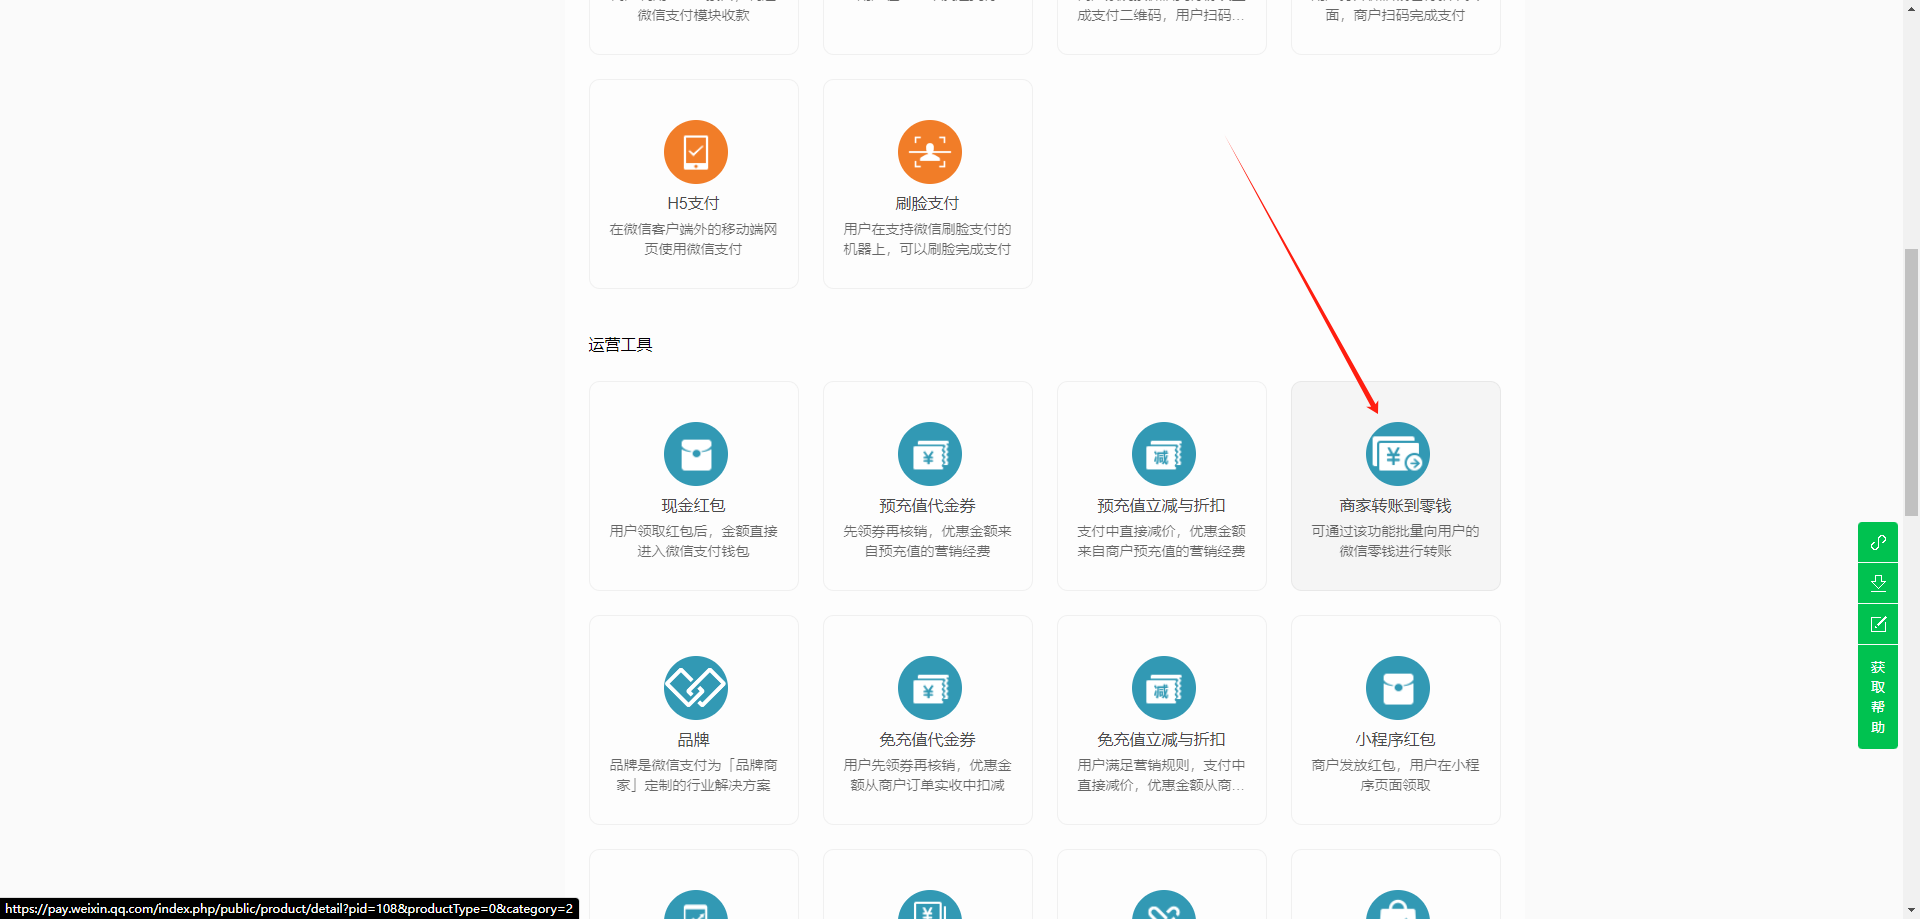Screen dimensions: 1920x919
Task: Click the green link icon in floating sidebar
Action: click(1878, 542)
